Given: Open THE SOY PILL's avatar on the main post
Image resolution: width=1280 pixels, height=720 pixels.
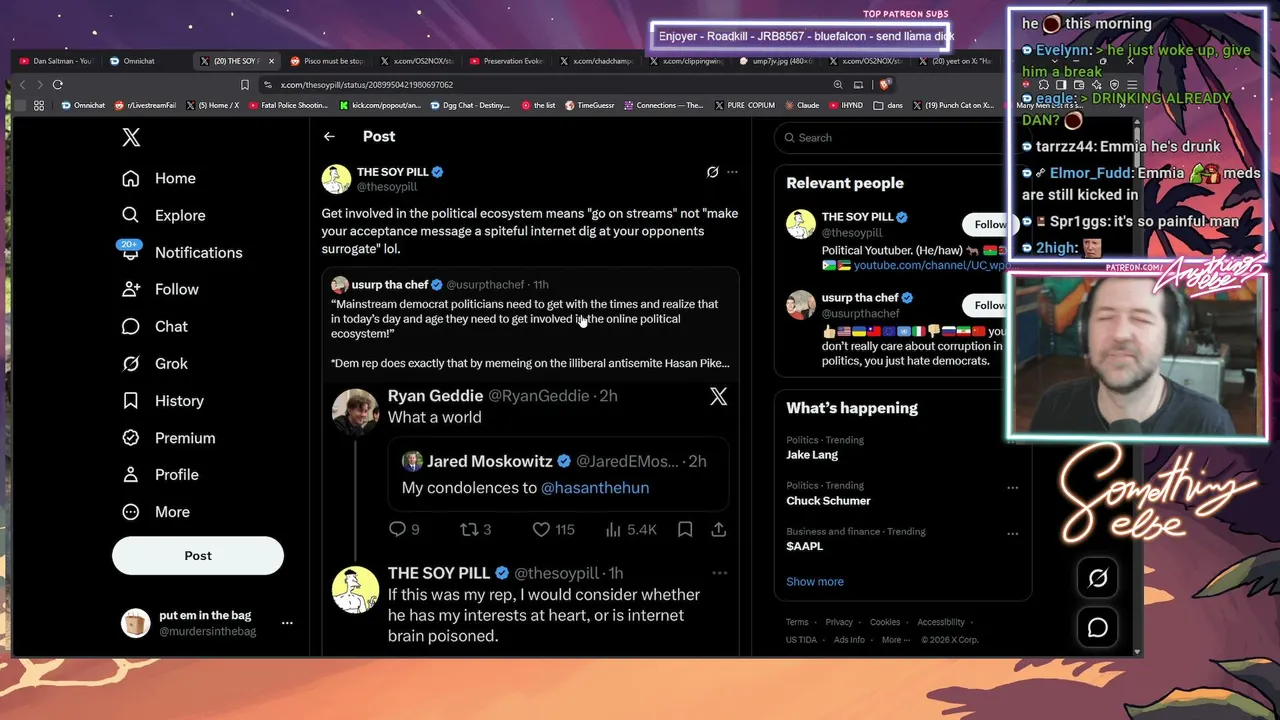Looking at the screenshot, I should 336,179.
